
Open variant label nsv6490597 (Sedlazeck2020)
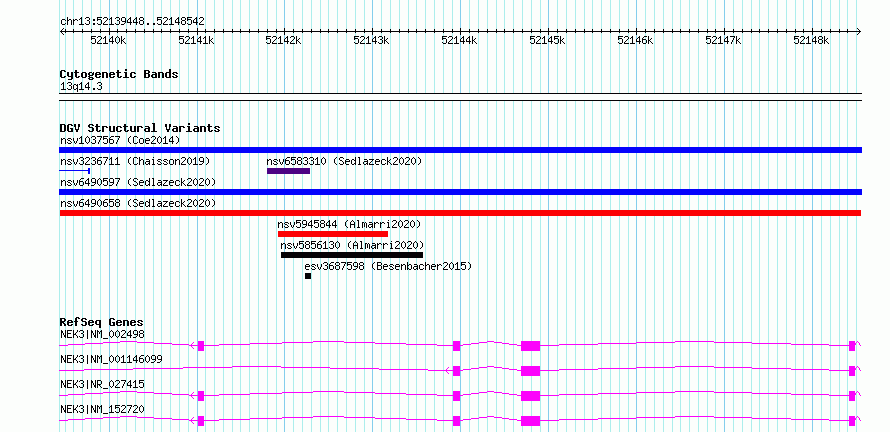[138, 182]
